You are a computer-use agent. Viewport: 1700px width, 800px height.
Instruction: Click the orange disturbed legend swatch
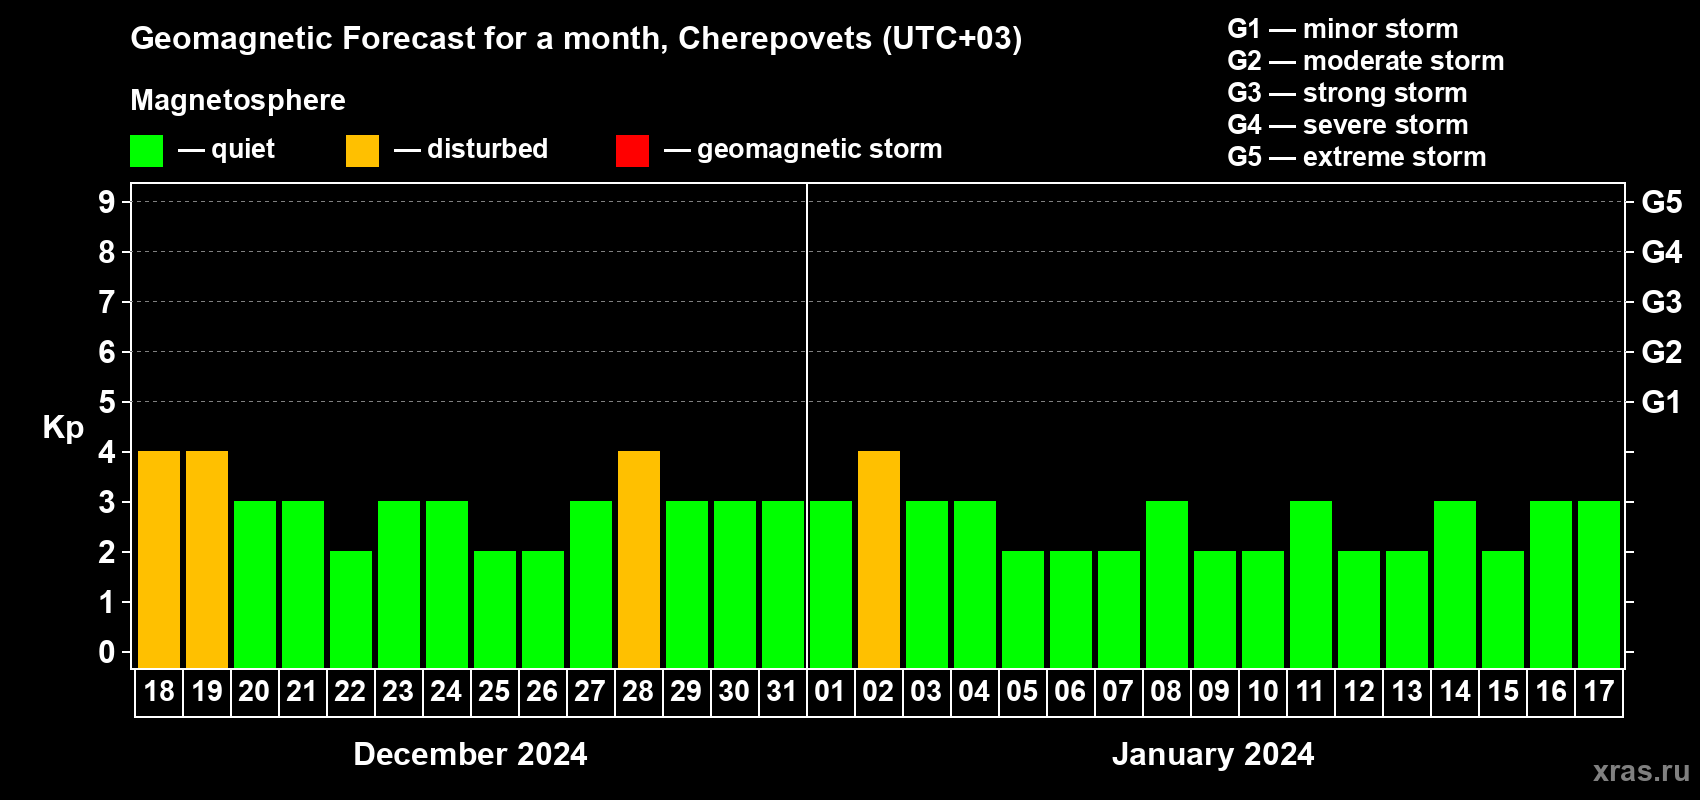pyautogui.click(x=362, y=151)
